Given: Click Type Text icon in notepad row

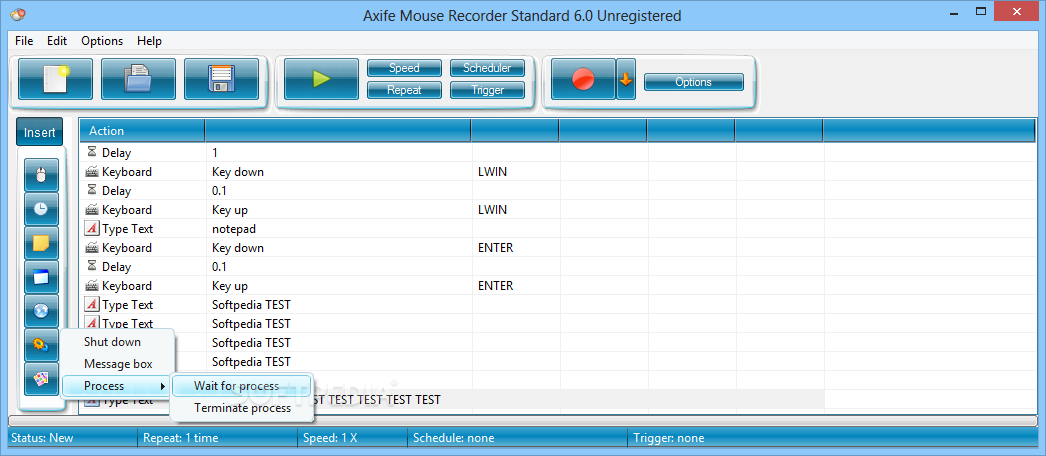Looking at the screenshot, I should (x=92, y=229).
